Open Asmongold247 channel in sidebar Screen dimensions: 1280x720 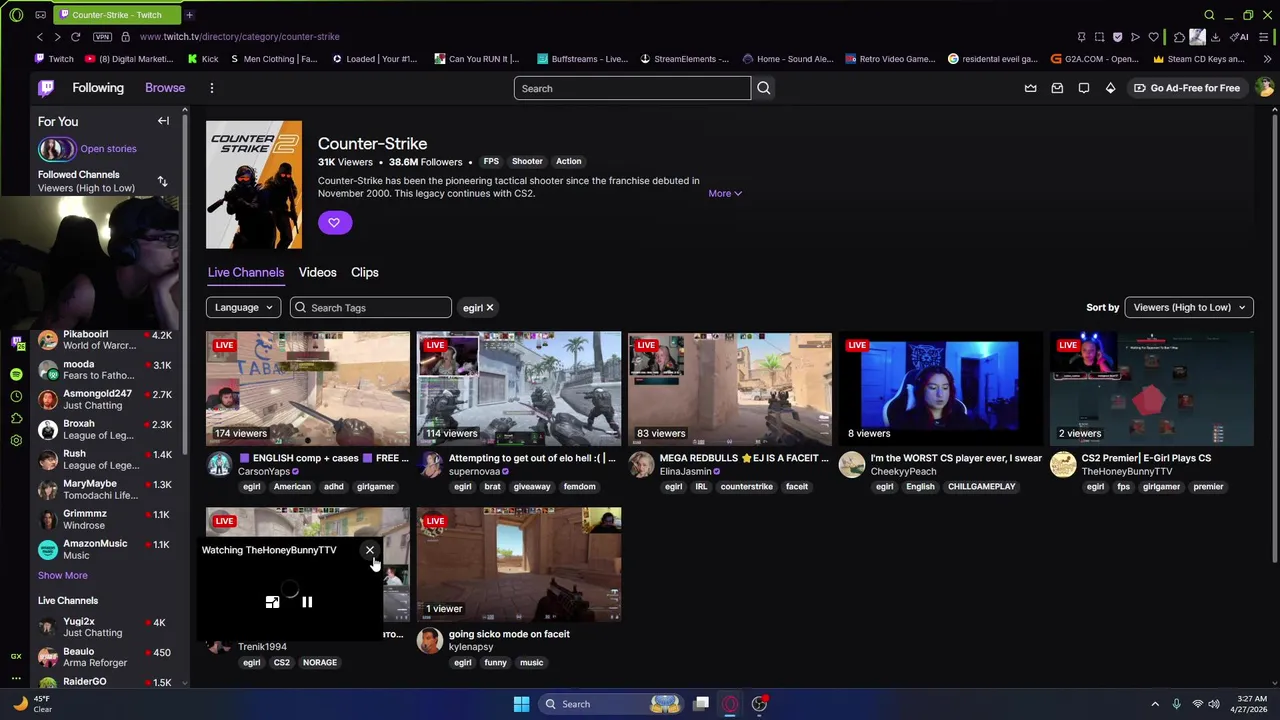tap(105, 400)
